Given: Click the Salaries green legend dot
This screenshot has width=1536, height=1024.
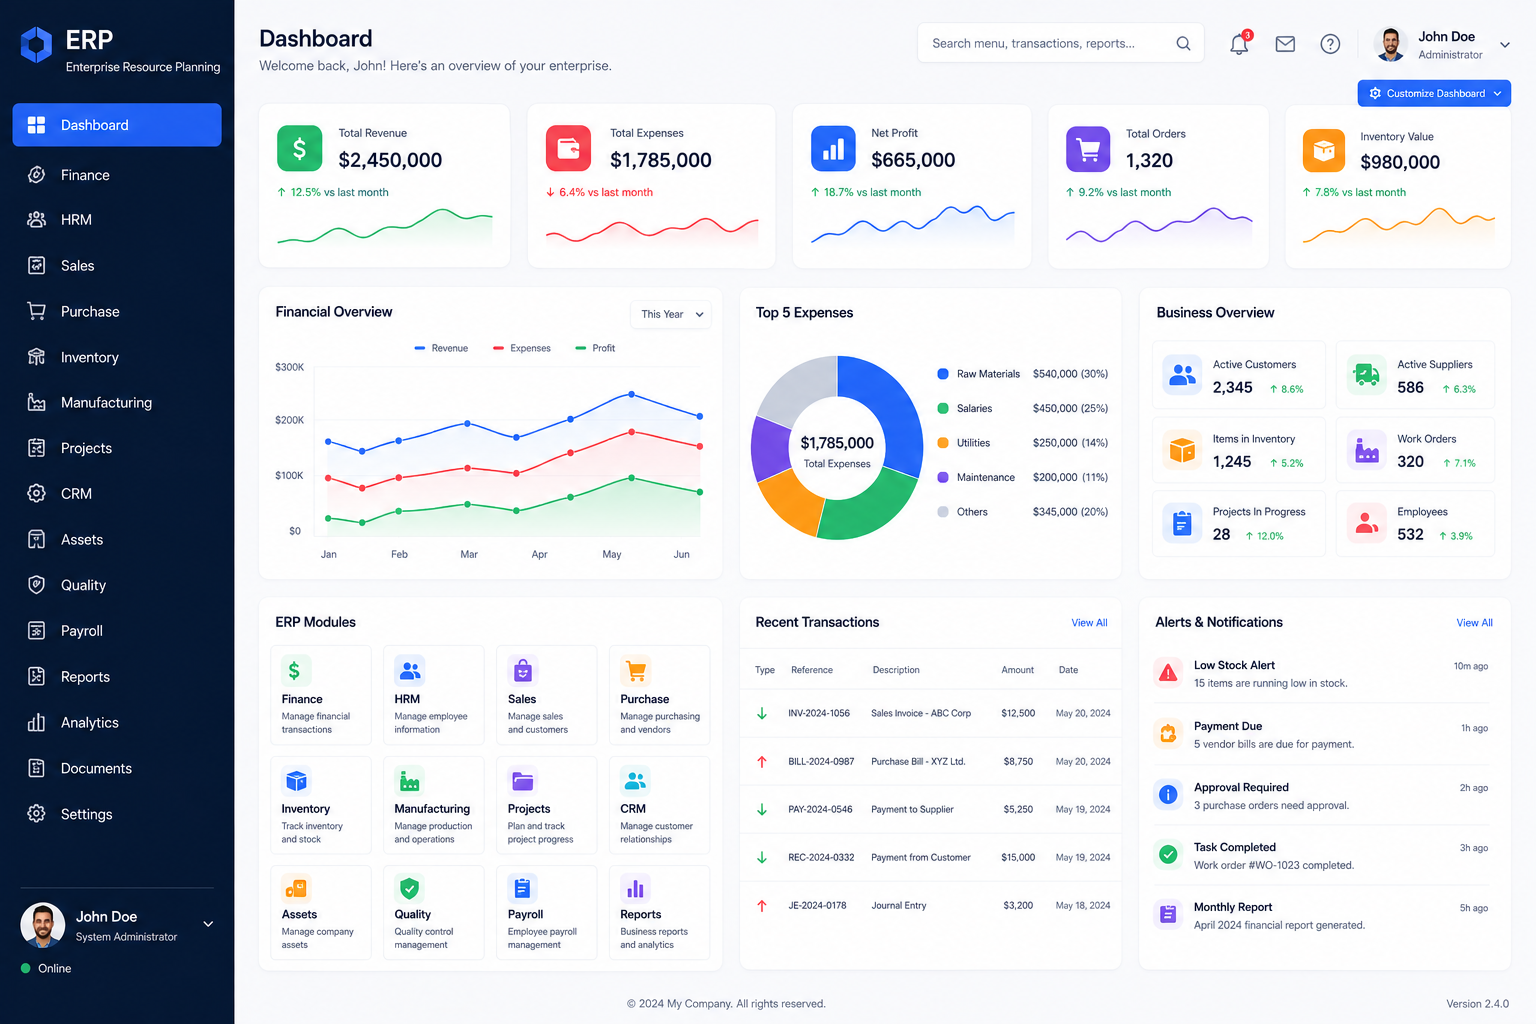Looking at the screenshot, I should point(943,408).
